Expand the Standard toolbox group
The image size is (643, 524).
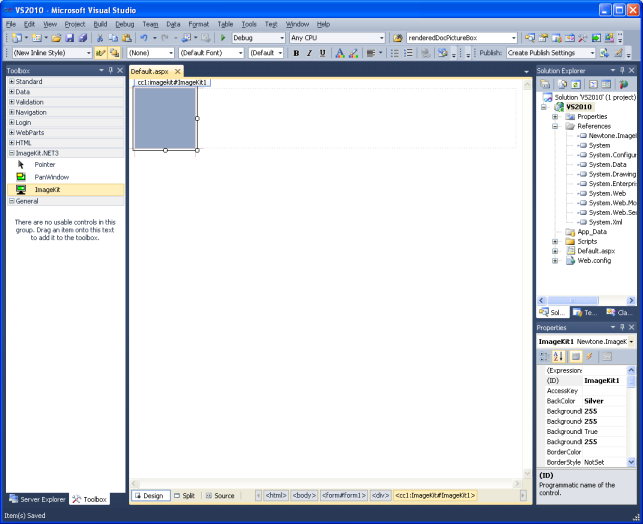pos(11,82)
